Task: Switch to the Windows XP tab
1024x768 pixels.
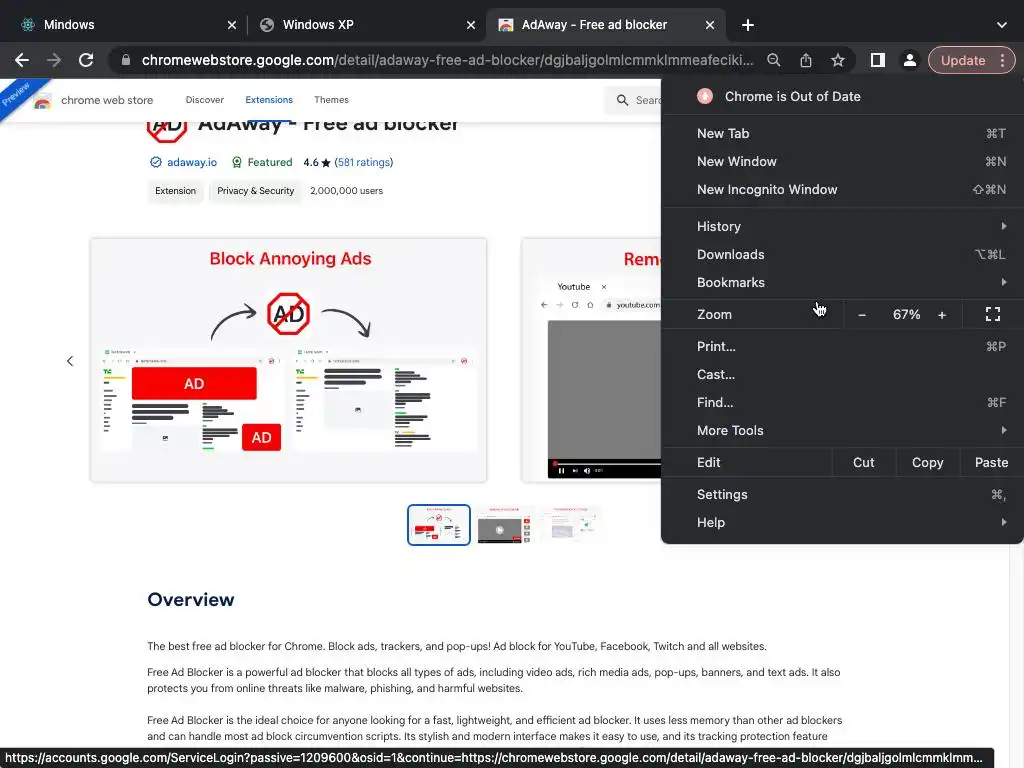Action: (x=366, y=25)
